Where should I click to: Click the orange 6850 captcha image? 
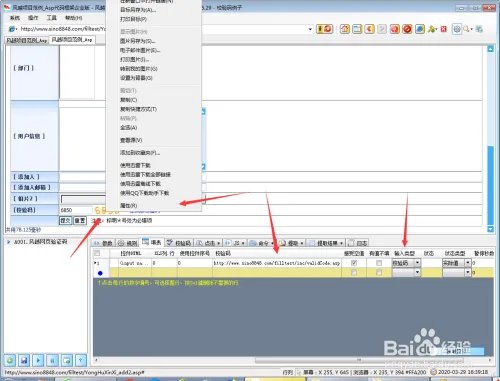[107, 211]
